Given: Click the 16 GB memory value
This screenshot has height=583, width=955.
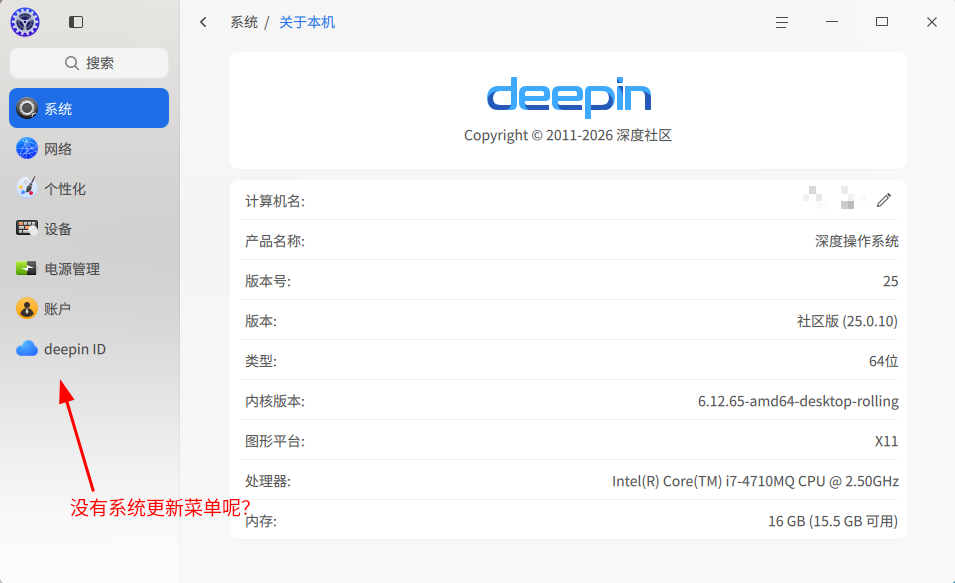Looking at the screenshot, I should 833,521.
